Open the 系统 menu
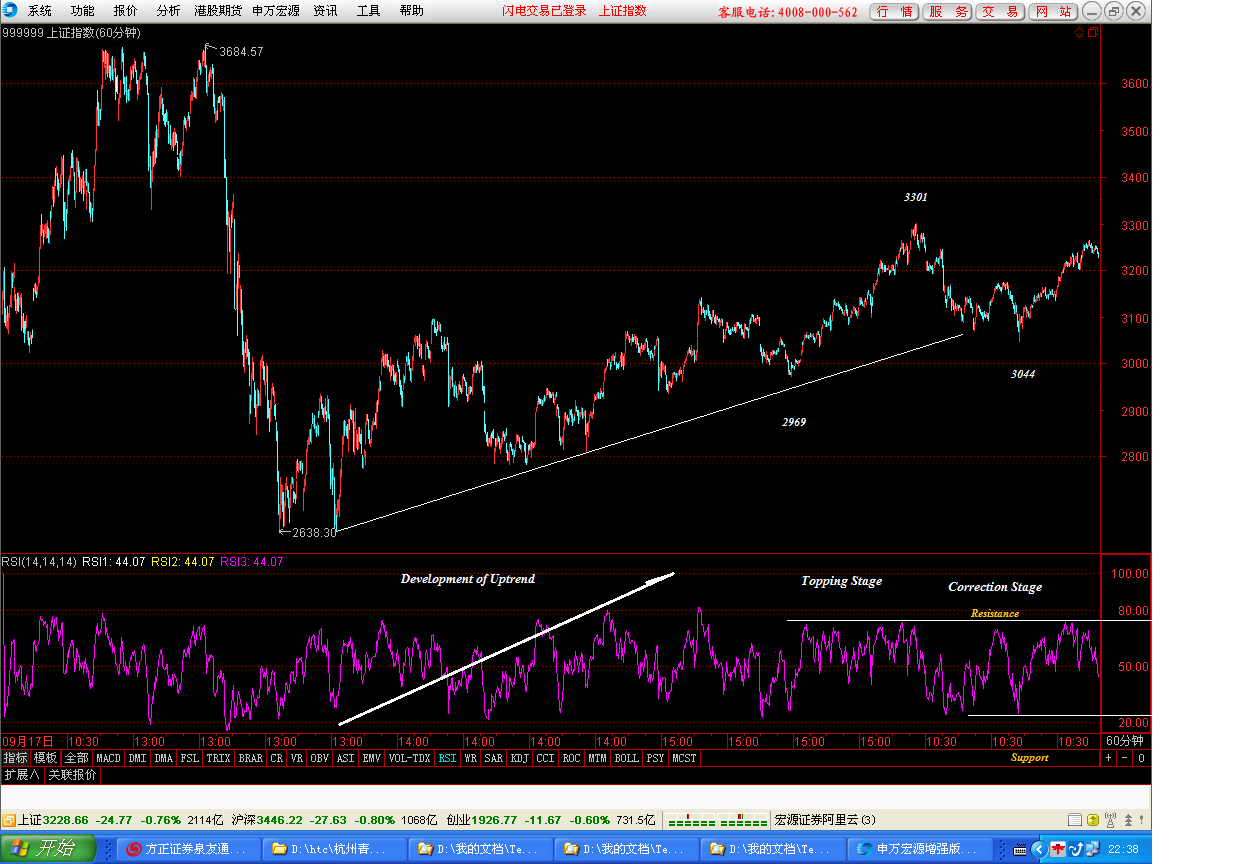The image size is (1259, 864). coord(39,11)
